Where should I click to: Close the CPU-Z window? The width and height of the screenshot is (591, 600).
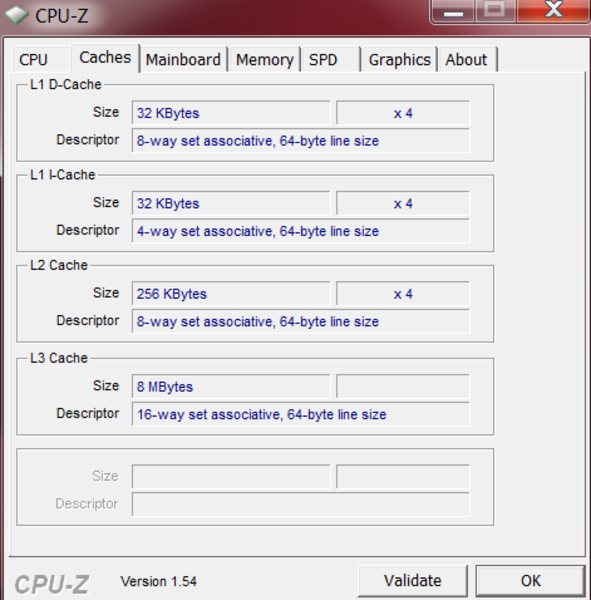tap(553, 11)
